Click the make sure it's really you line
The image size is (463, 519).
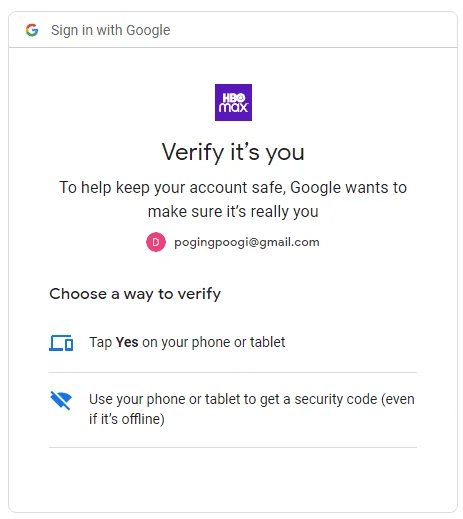tap(233, 212)
